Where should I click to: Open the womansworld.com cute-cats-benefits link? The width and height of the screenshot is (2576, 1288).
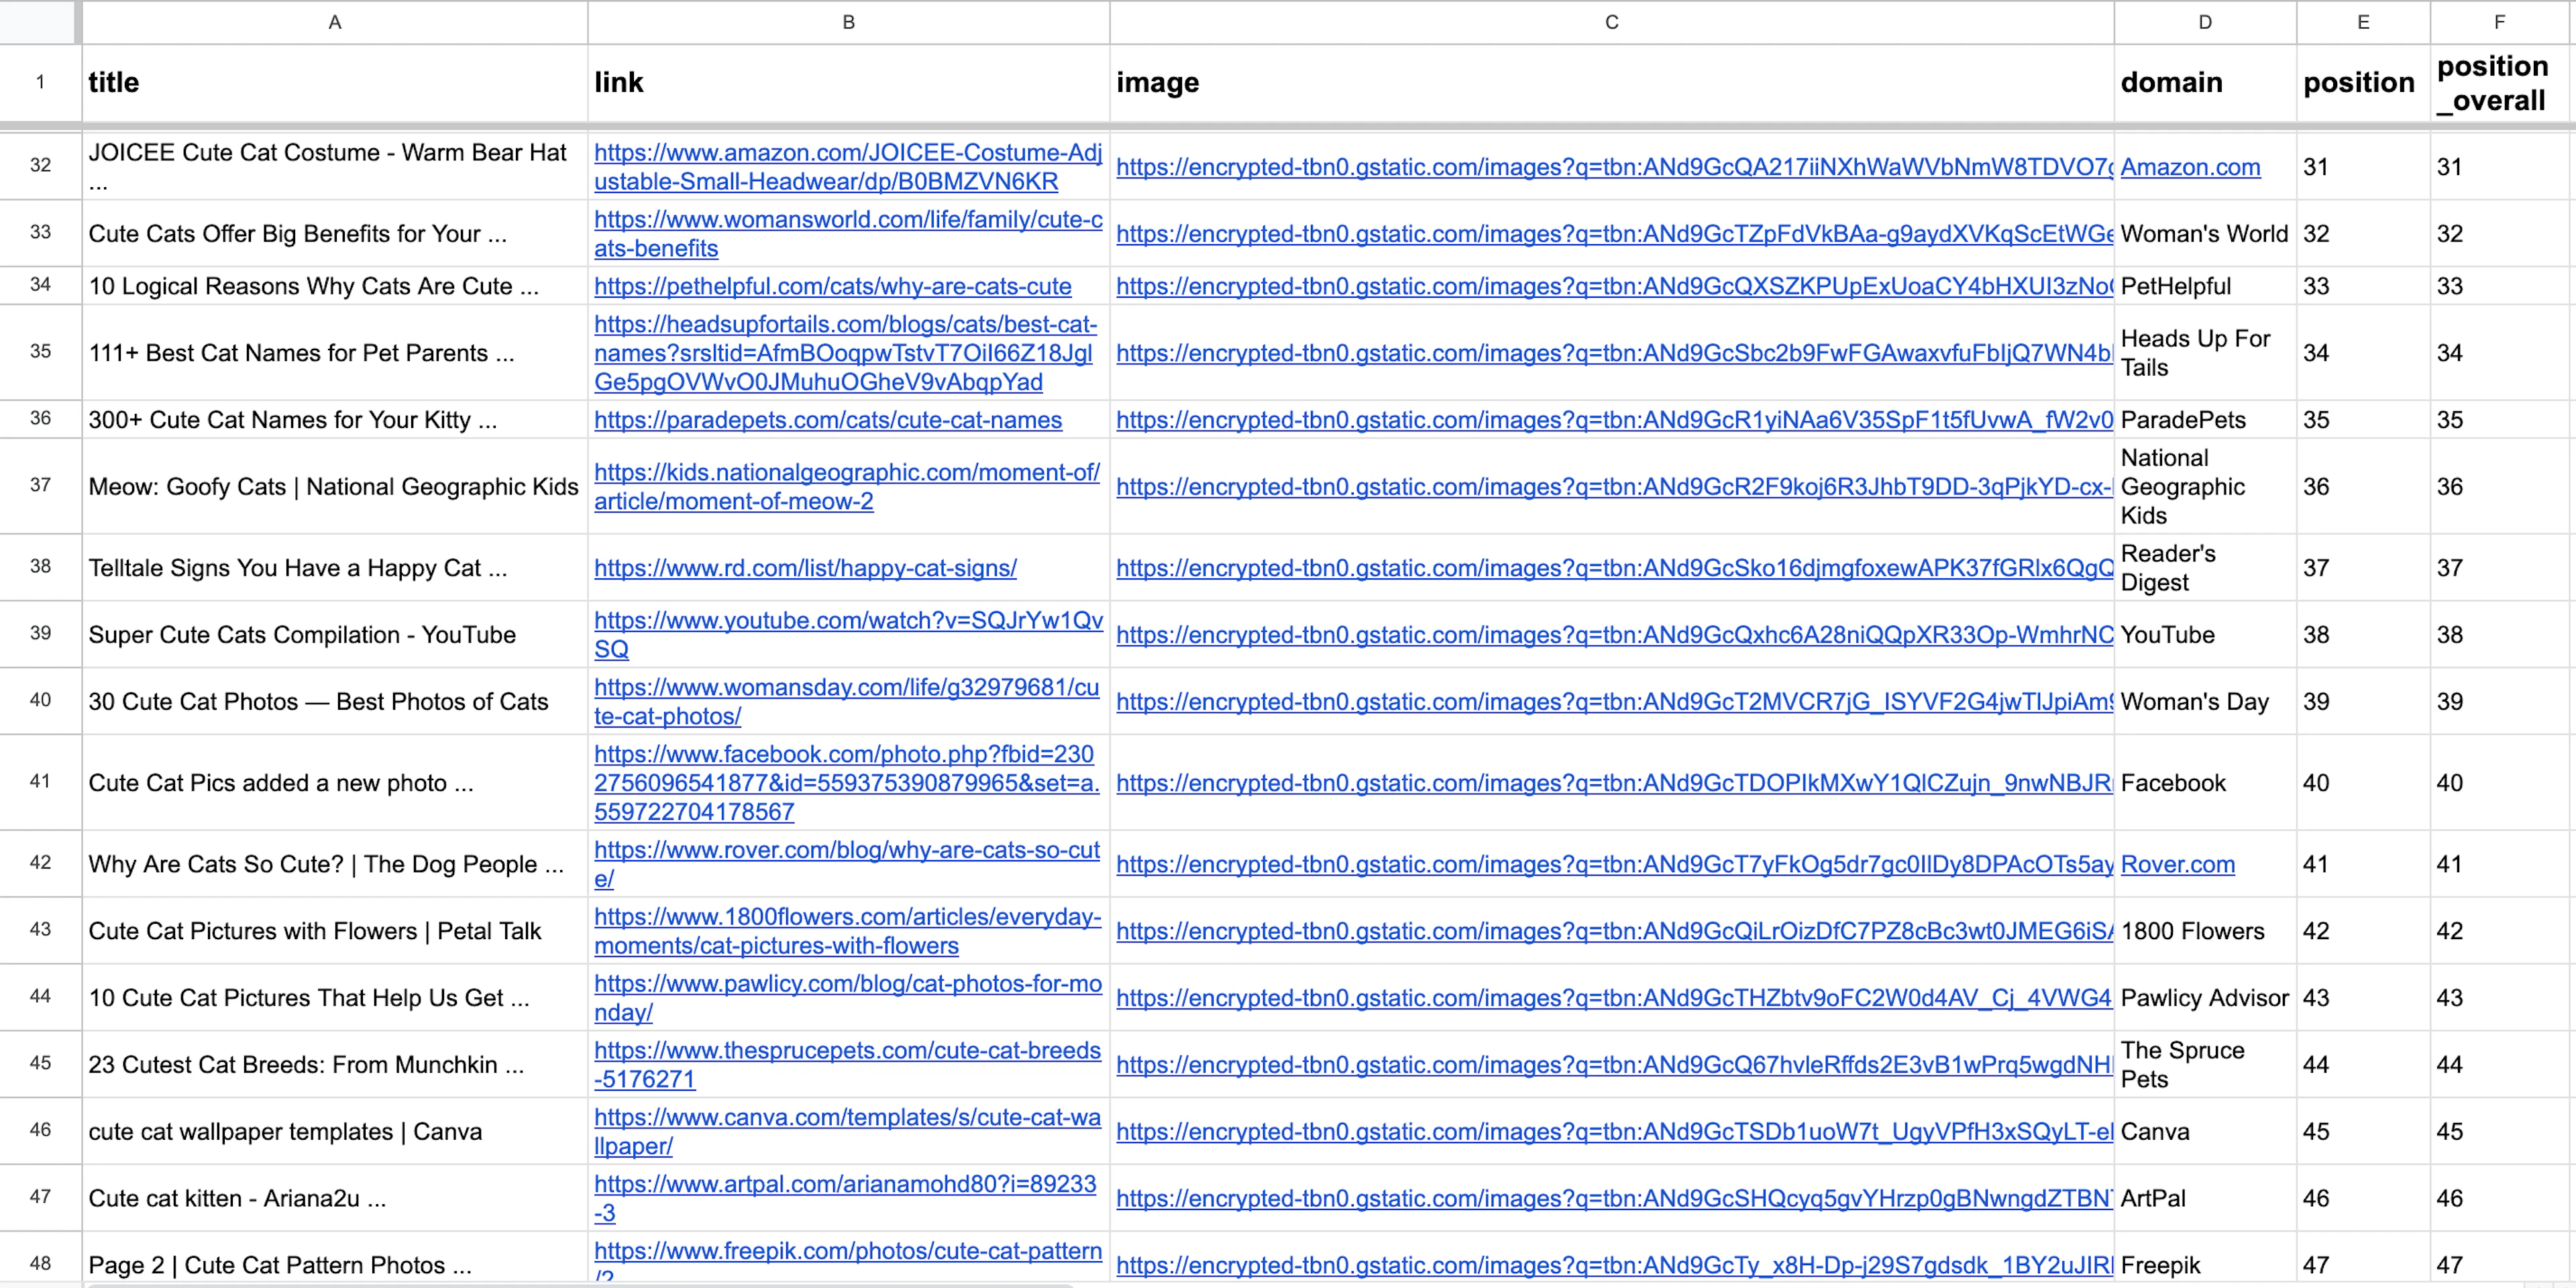click(848, 233)
